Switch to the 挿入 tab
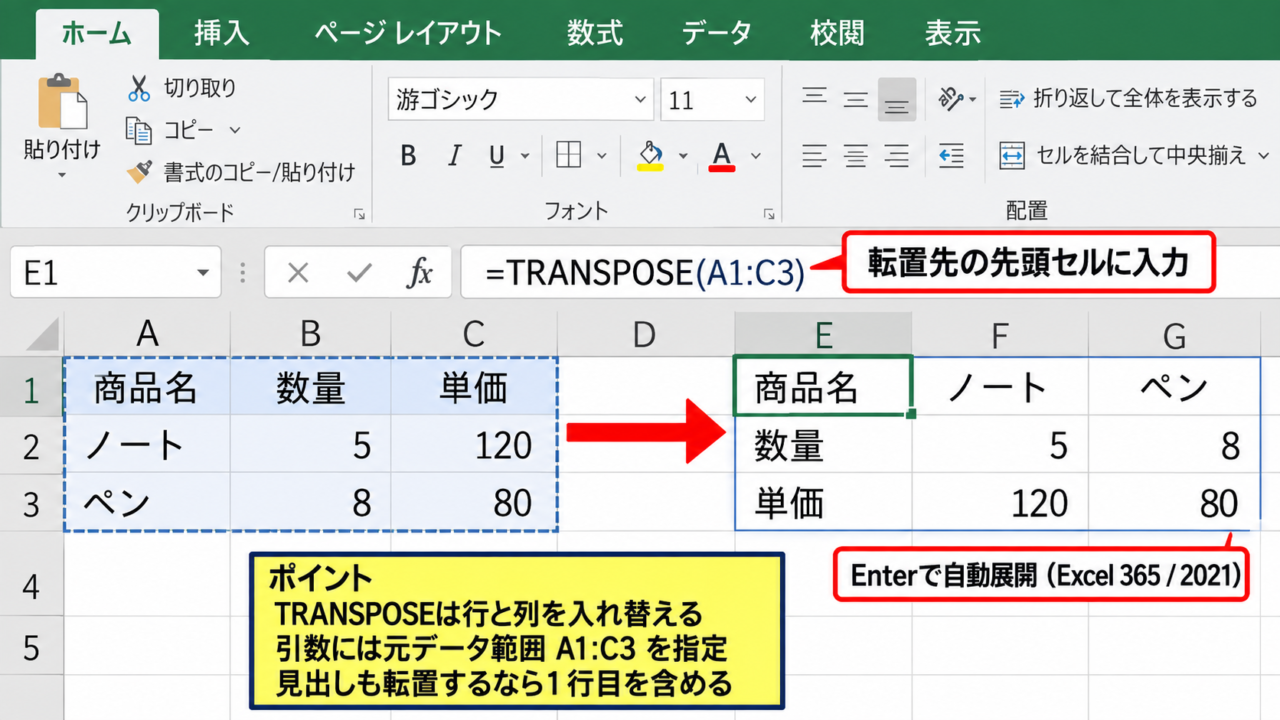This screenshot has height=720, width=1280. 221,33
